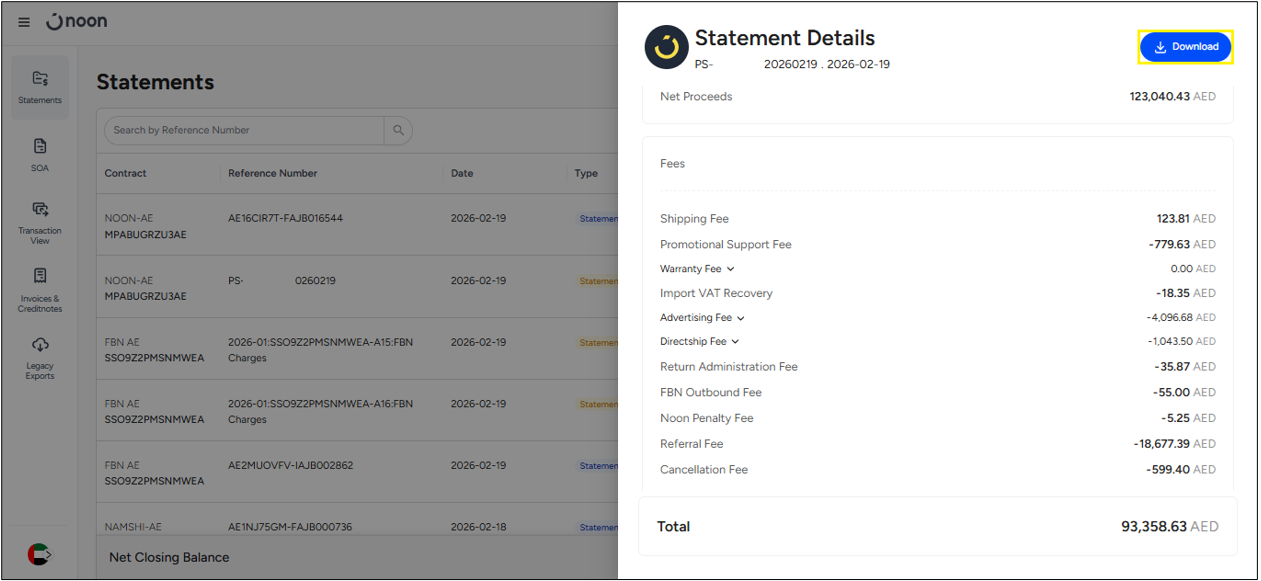
Task: Click the noon logo
Action: point(78,21)
